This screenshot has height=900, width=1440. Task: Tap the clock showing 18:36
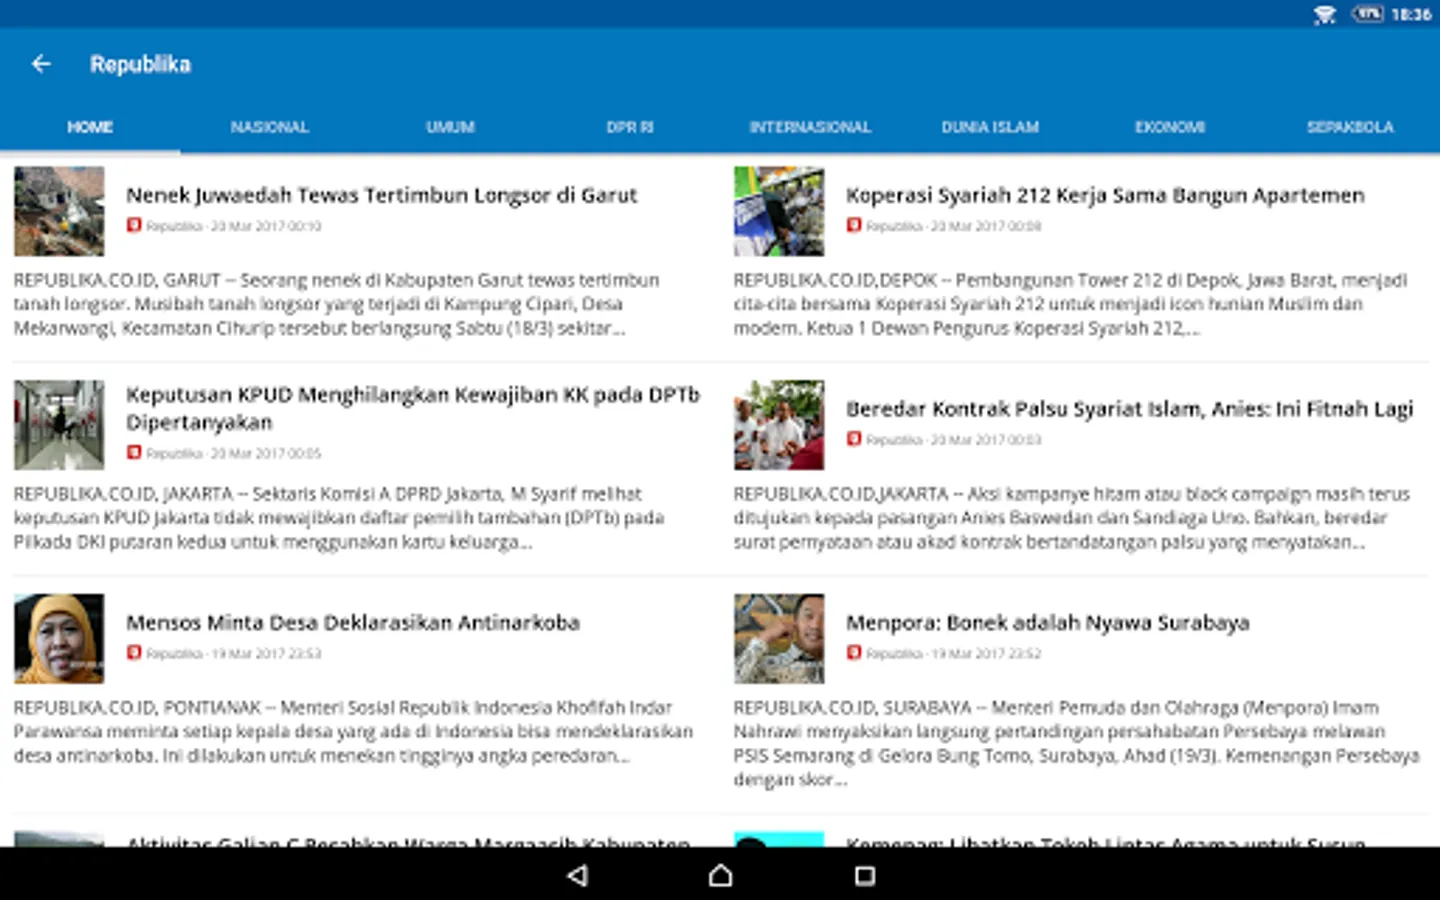1411,14
